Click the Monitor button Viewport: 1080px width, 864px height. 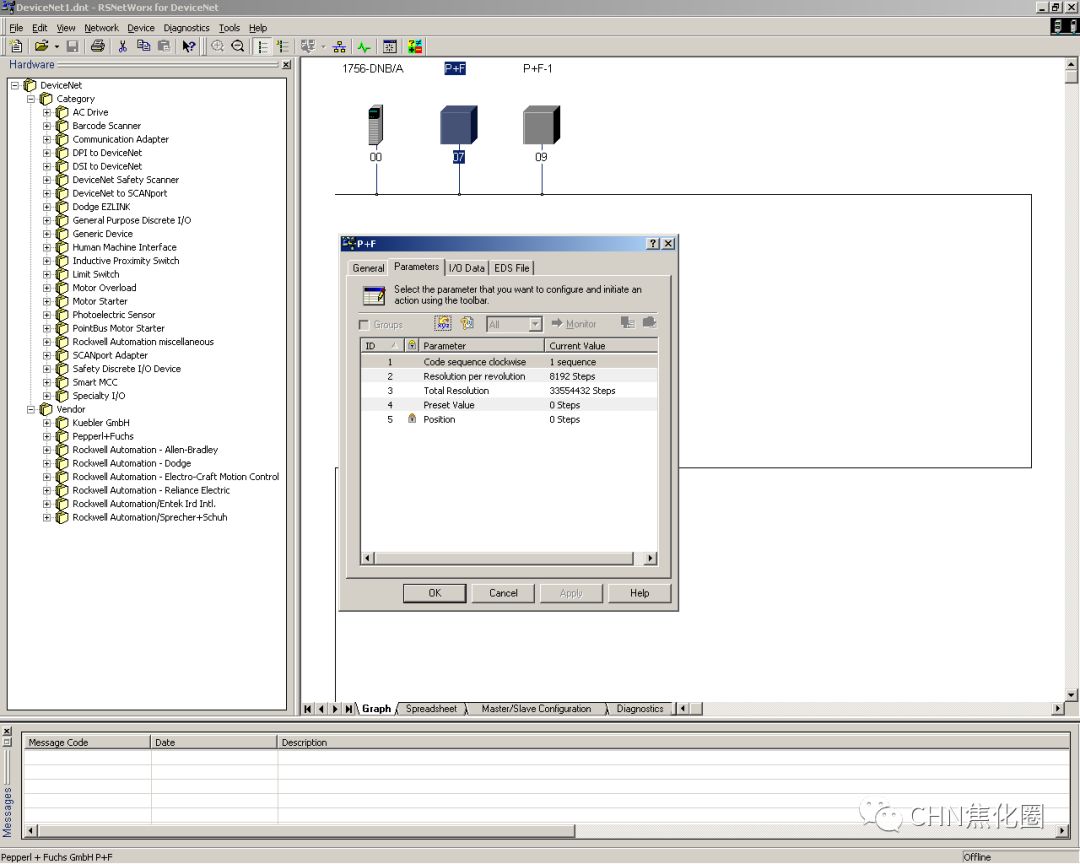(574, 324)
